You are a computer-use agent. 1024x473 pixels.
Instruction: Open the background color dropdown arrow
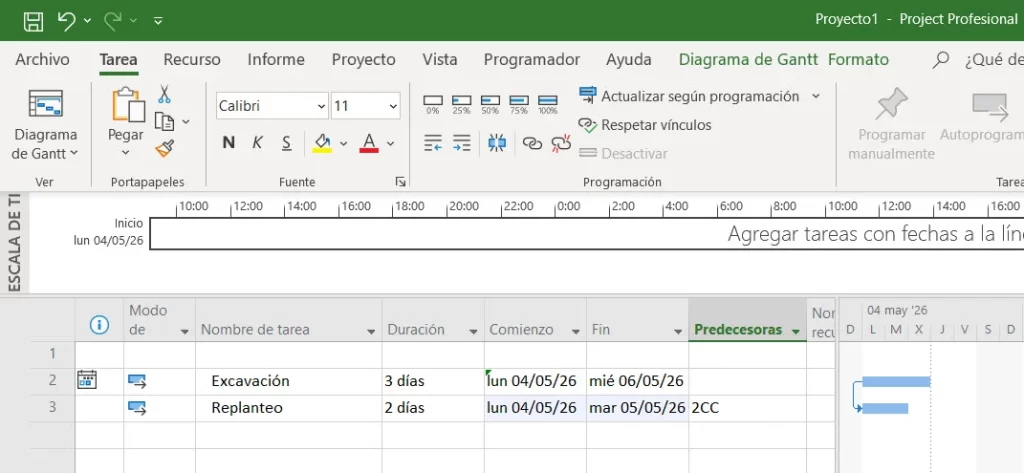pos(344,144)
